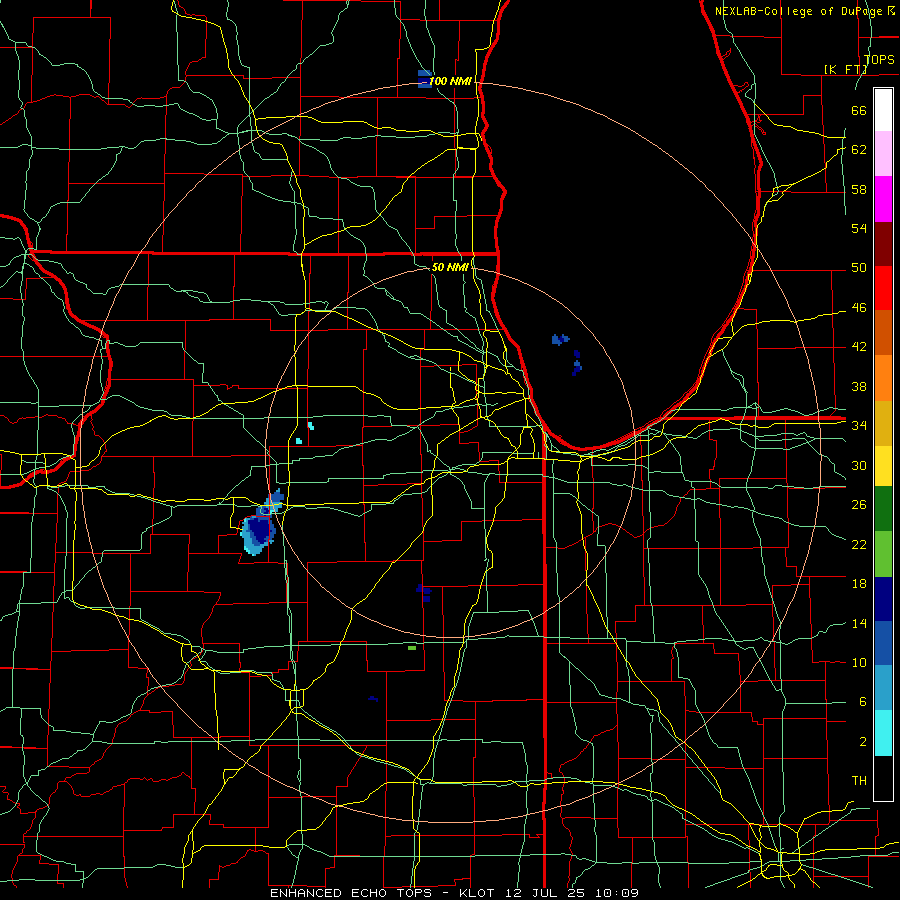The image size is (900, 900).
Task: Click the 34 scale value
Action: [x=859, y=425]
